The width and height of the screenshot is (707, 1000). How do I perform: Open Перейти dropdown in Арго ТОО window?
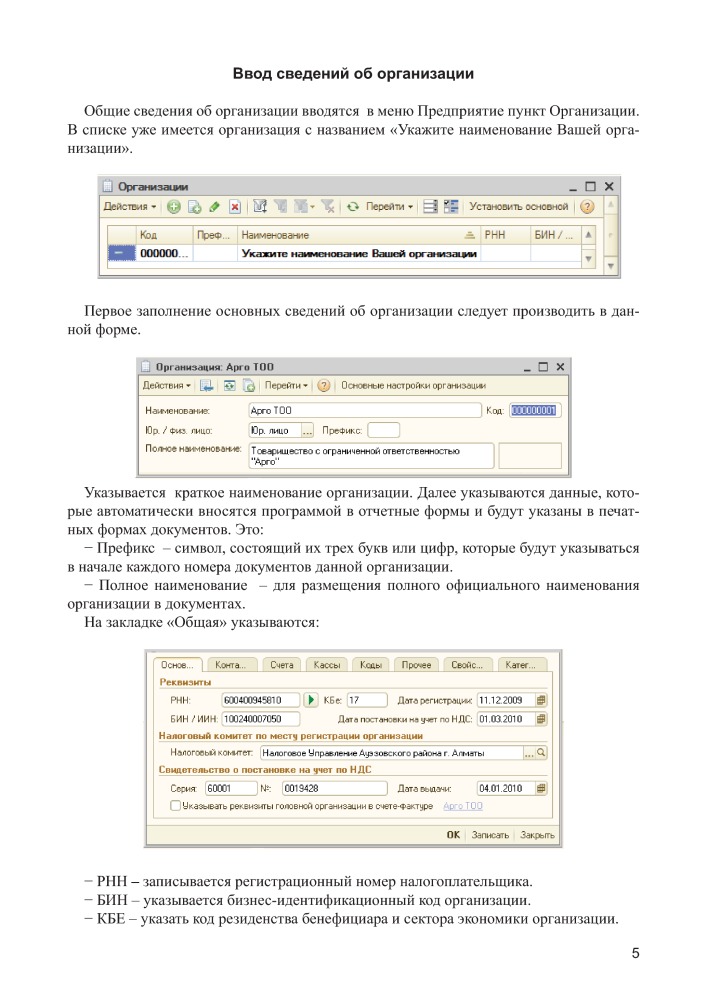[286, 386]
